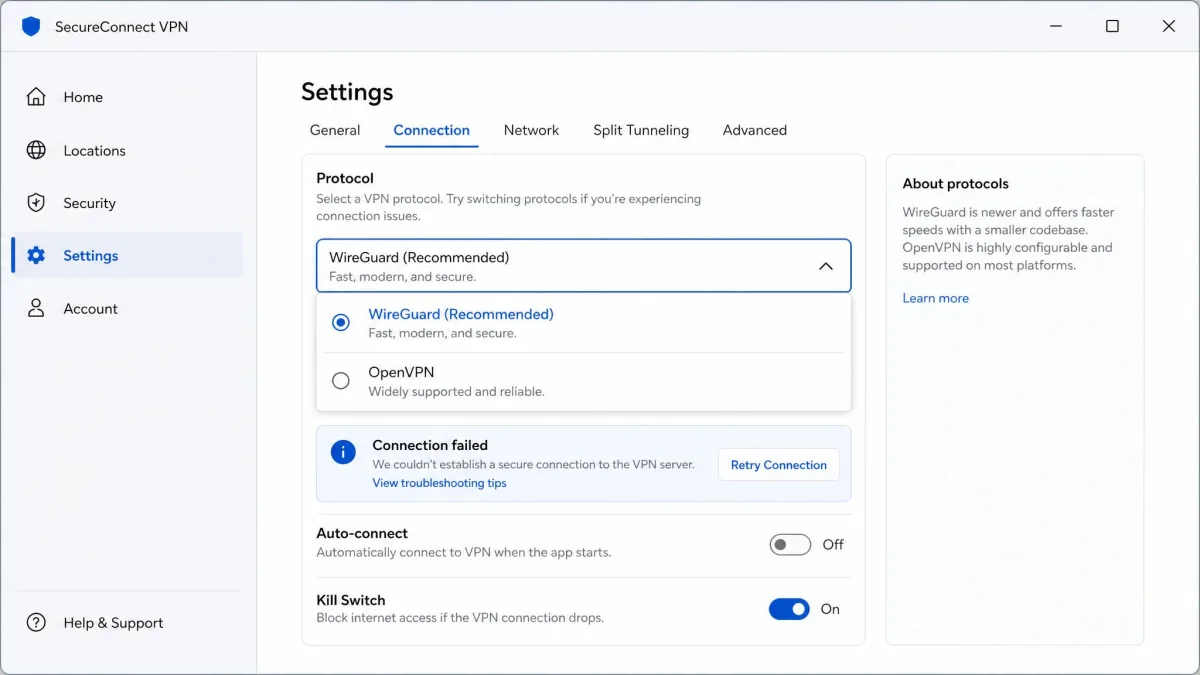Click the Learn more link about protocols
Screen dimensions: 1200x675
935,298
